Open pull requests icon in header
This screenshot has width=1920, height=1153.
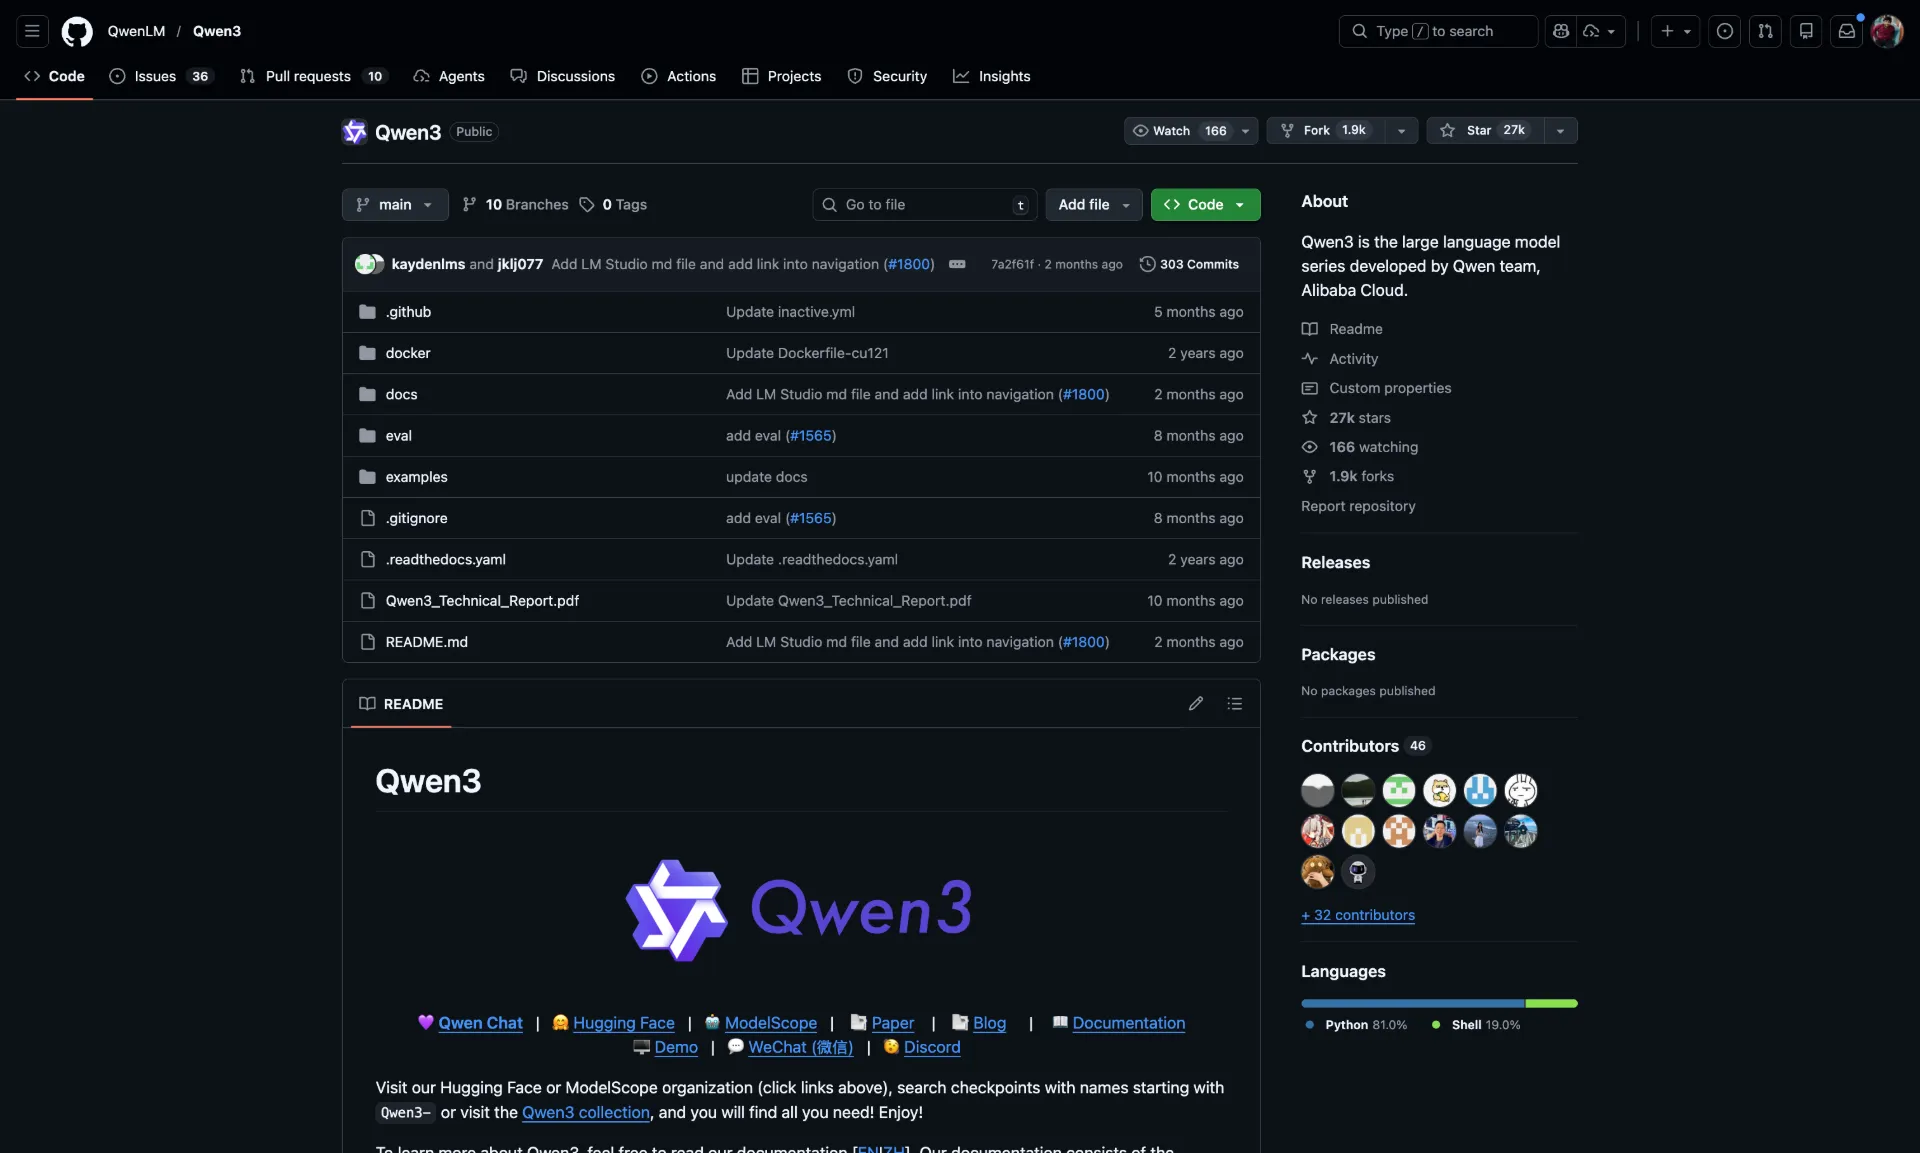[x=1765, y=31]
